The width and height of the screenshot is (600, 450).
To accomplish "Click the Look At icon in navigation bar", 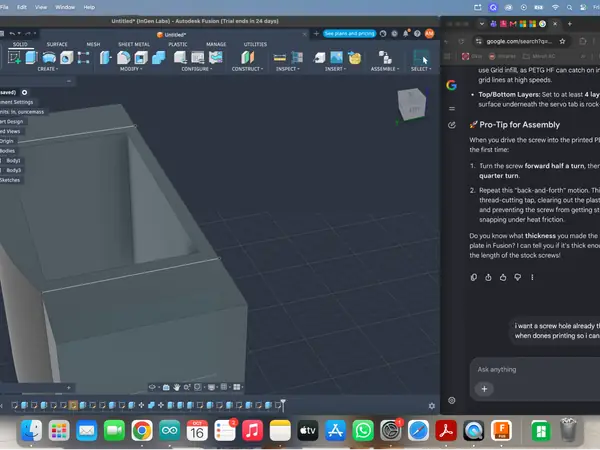I will coord(166,387).
